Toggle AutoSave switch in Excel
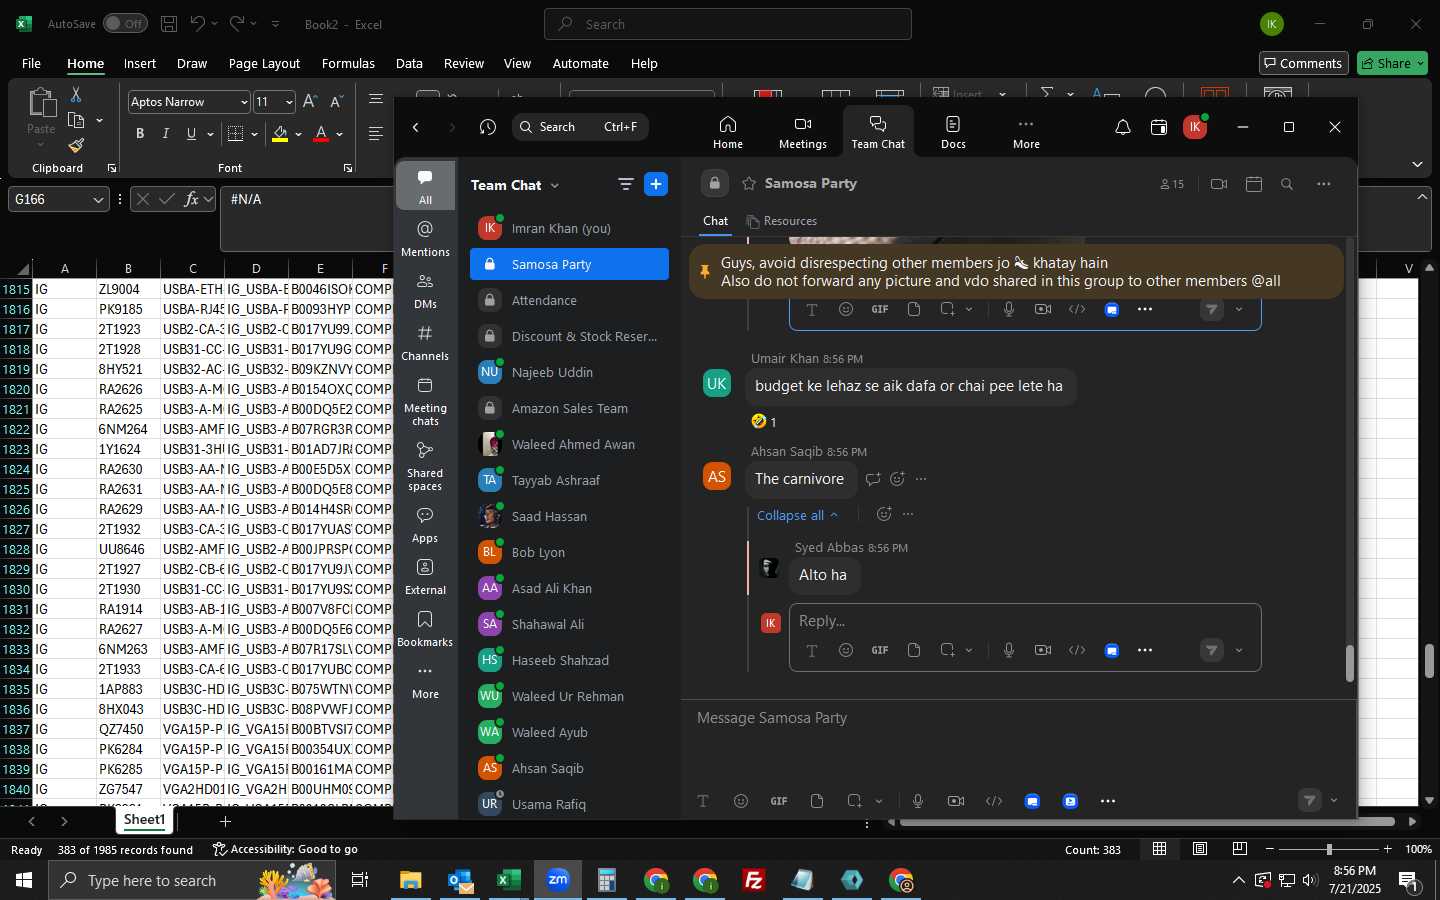 [125, 24]
